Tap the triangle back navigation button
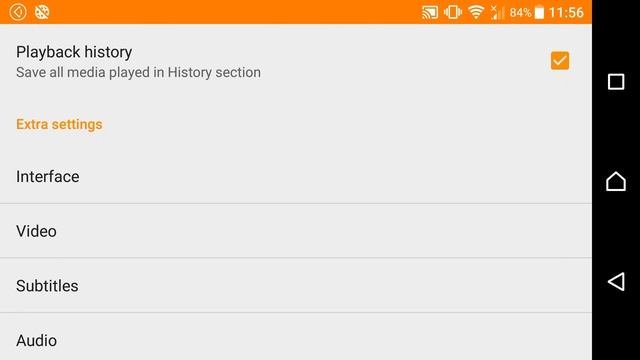640x360 pixels. coord(616,282)
